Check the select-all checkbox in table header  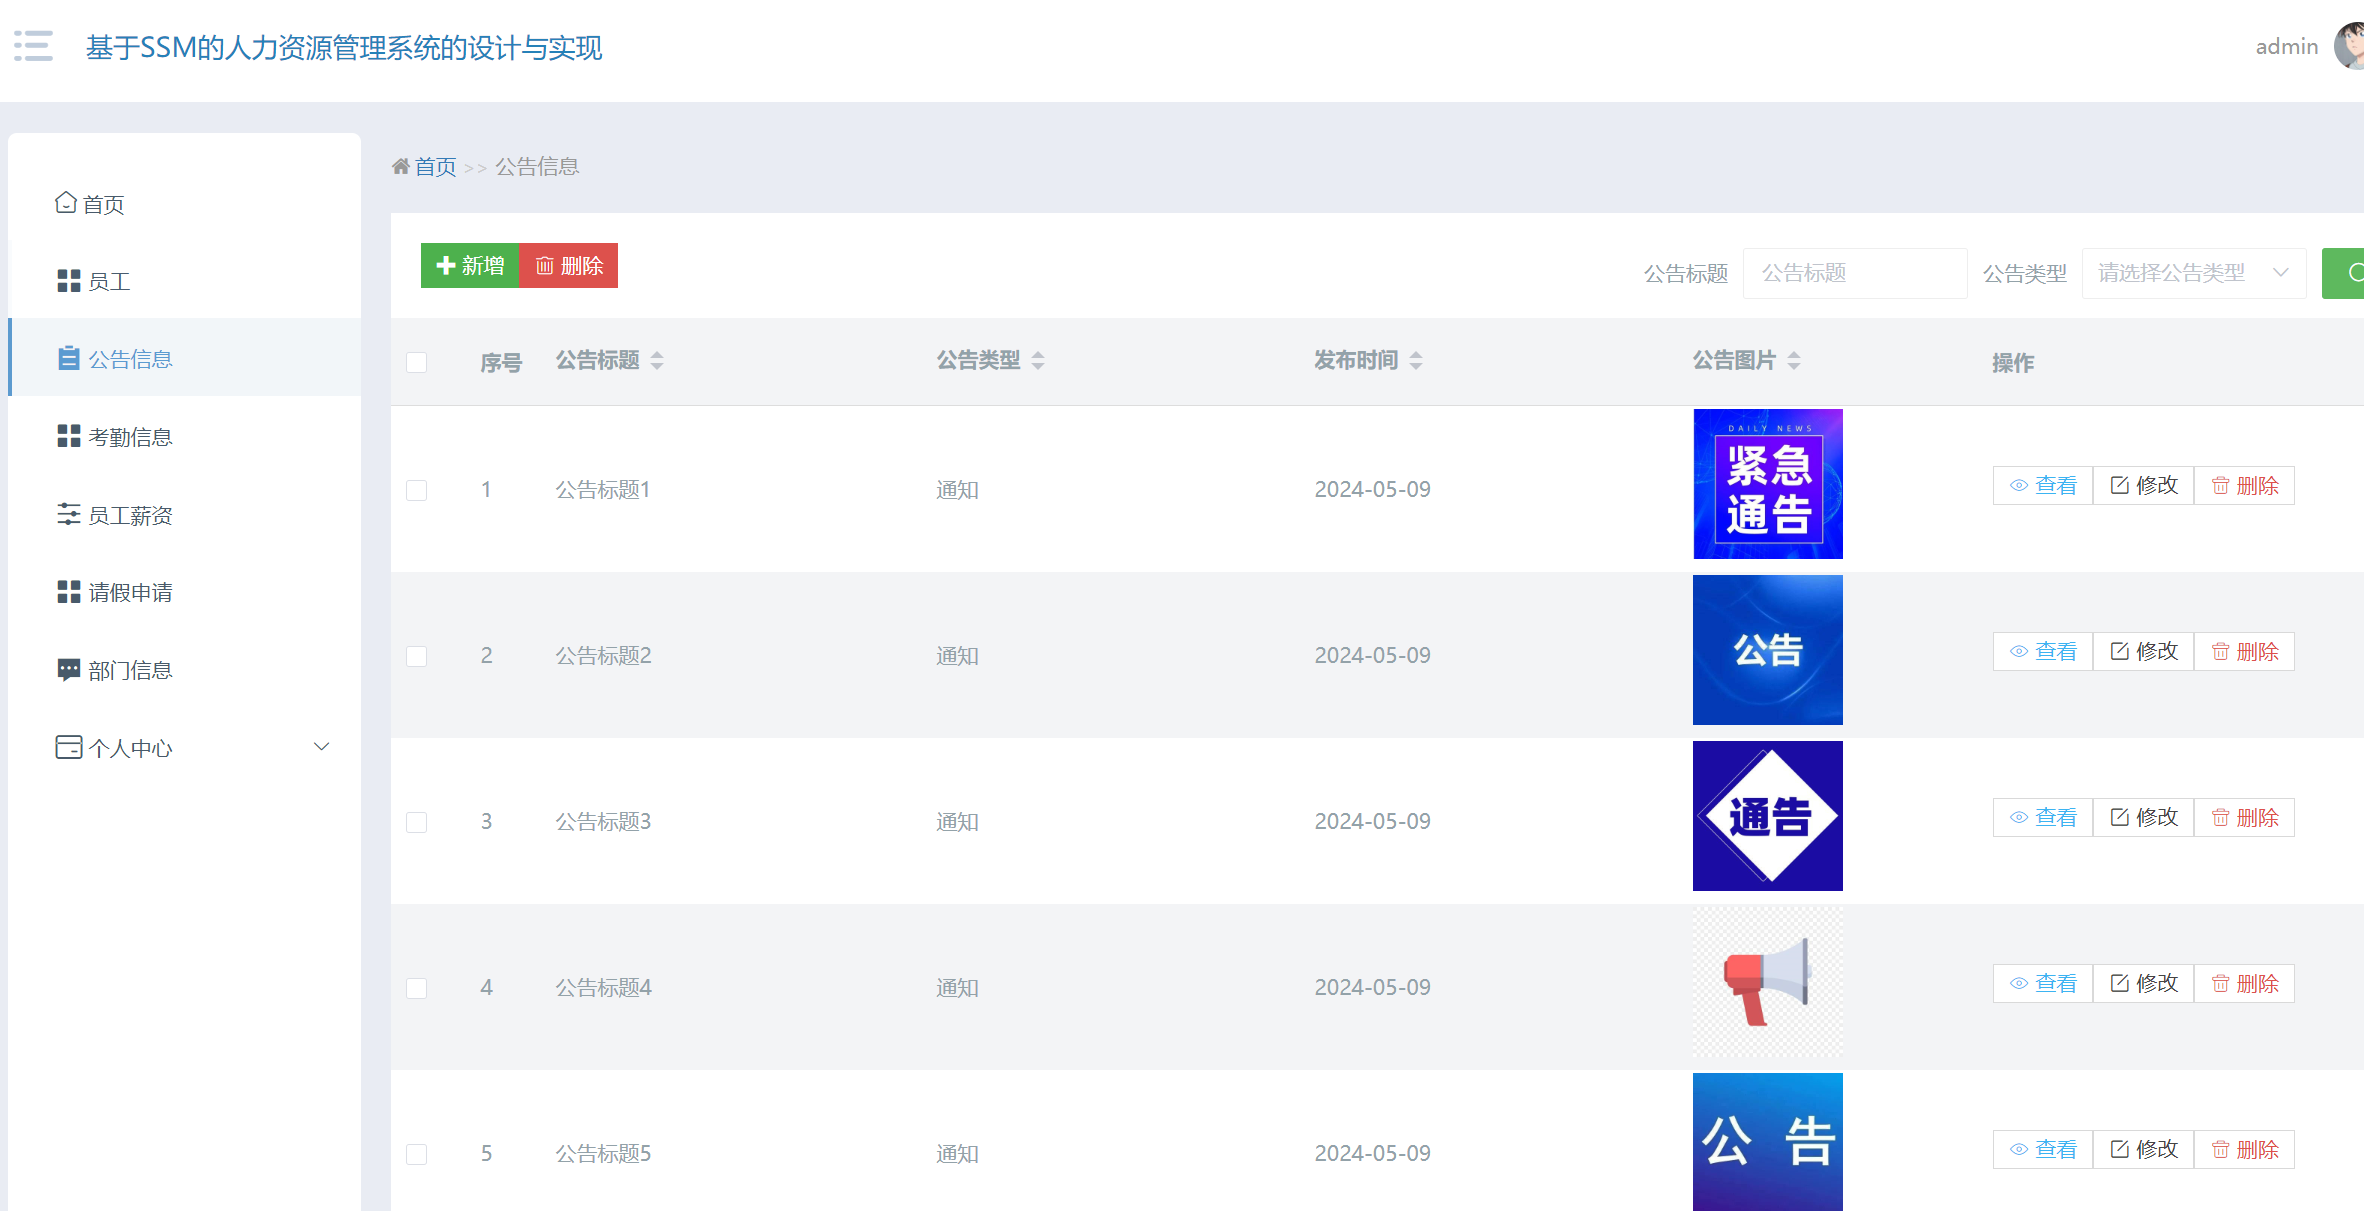click(417, 361)
